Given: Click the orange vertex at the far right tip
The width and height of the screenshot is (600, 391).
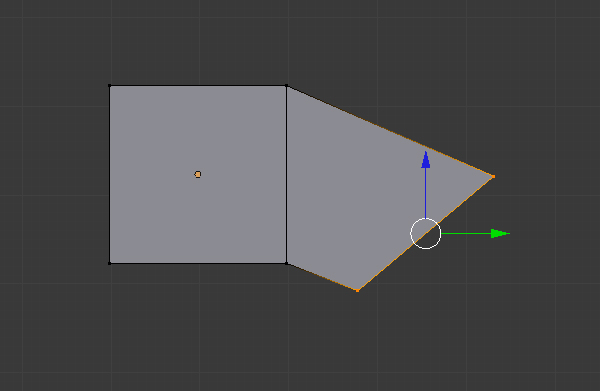Looking at the screenshot, I should click(x=493, y=176).
